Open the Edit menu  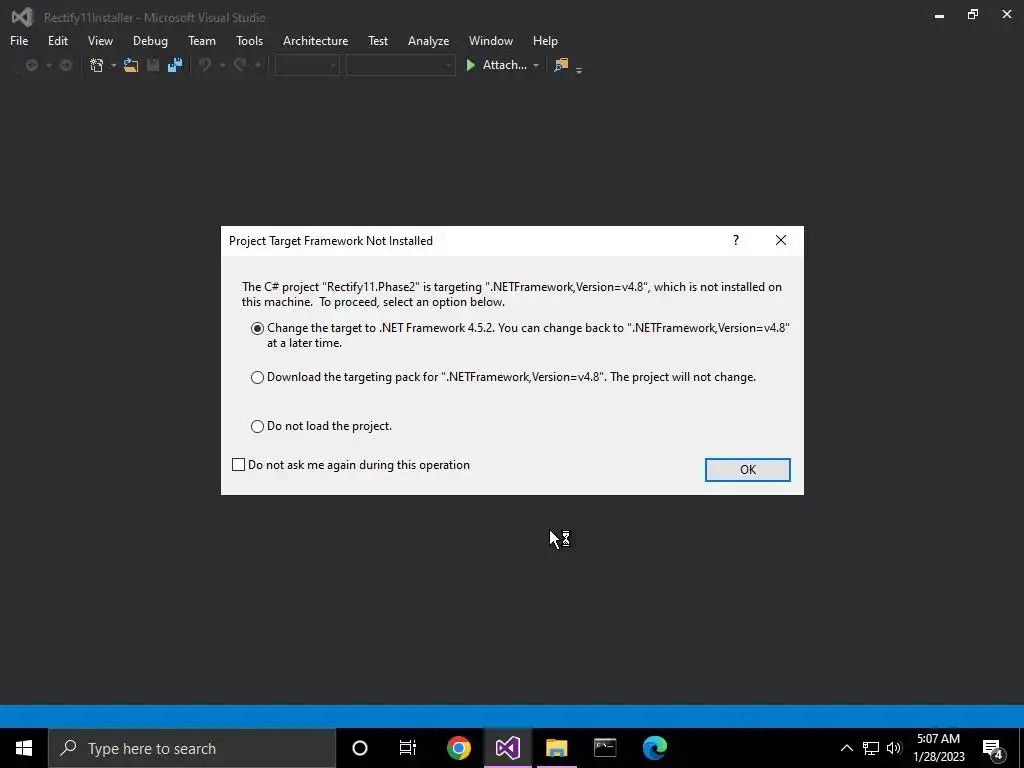pos(57,40)
